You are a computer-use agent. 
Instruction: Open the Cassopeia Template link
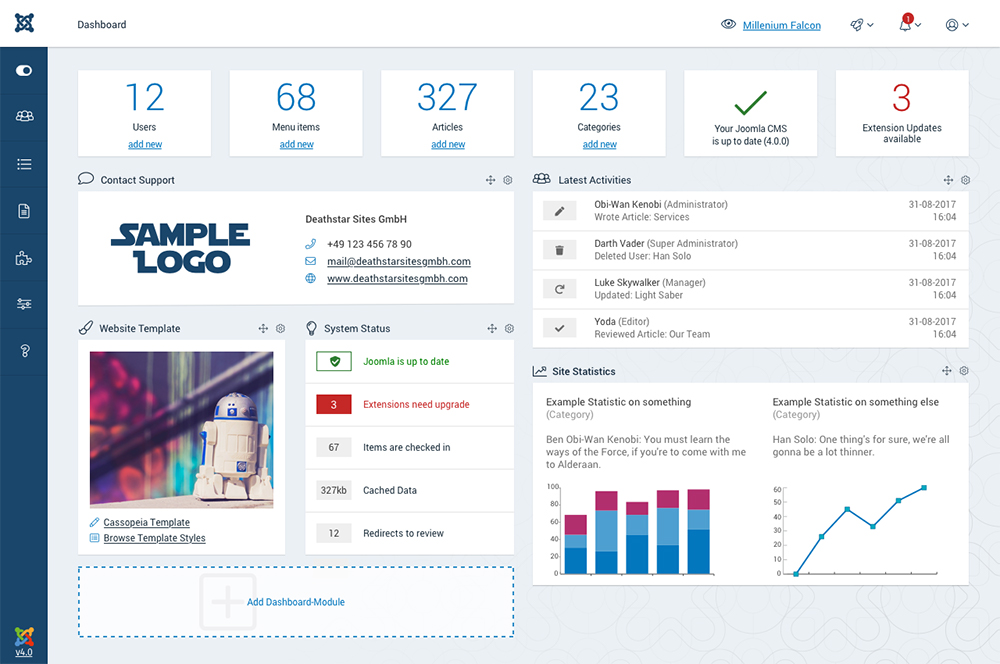tap(147, 522)
